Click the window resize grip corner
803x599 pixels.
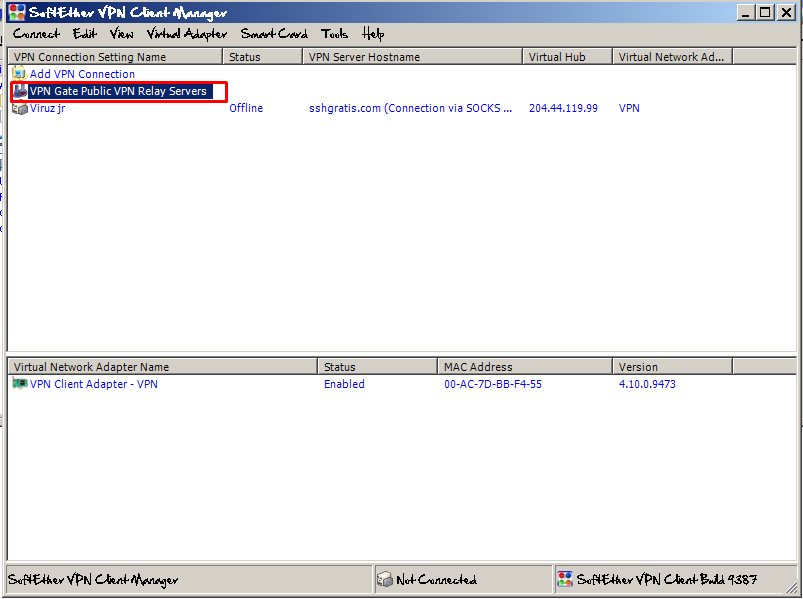[792, 587]
